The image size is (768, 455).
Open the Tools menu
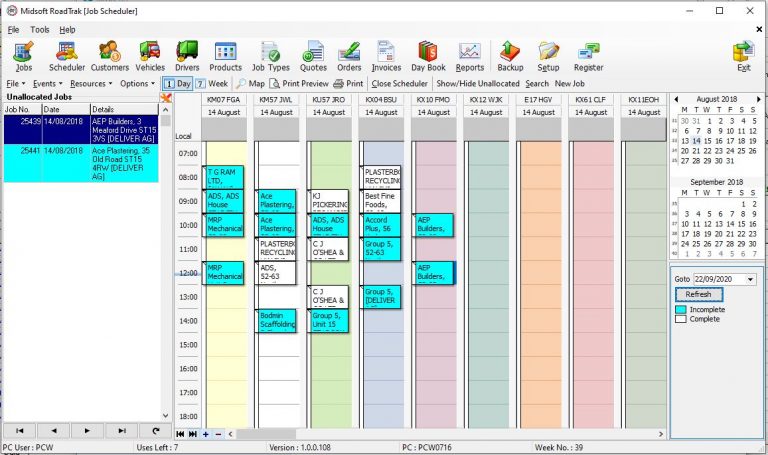coord(40,30)
